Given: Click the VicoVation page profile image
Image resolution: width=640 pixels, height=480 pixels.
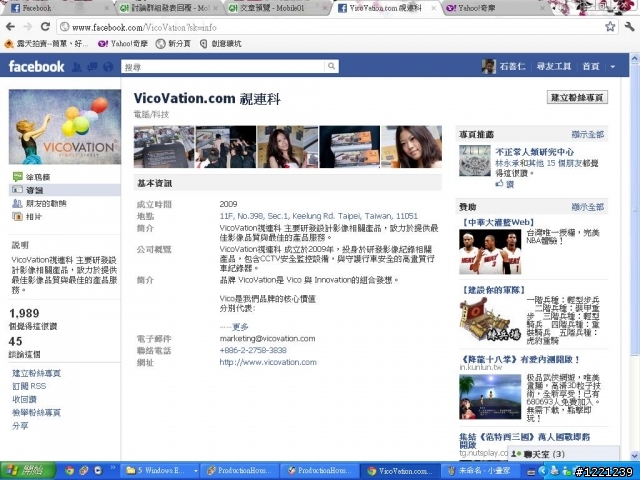Looking at the screenshot, I should click(x=65, y=127).
